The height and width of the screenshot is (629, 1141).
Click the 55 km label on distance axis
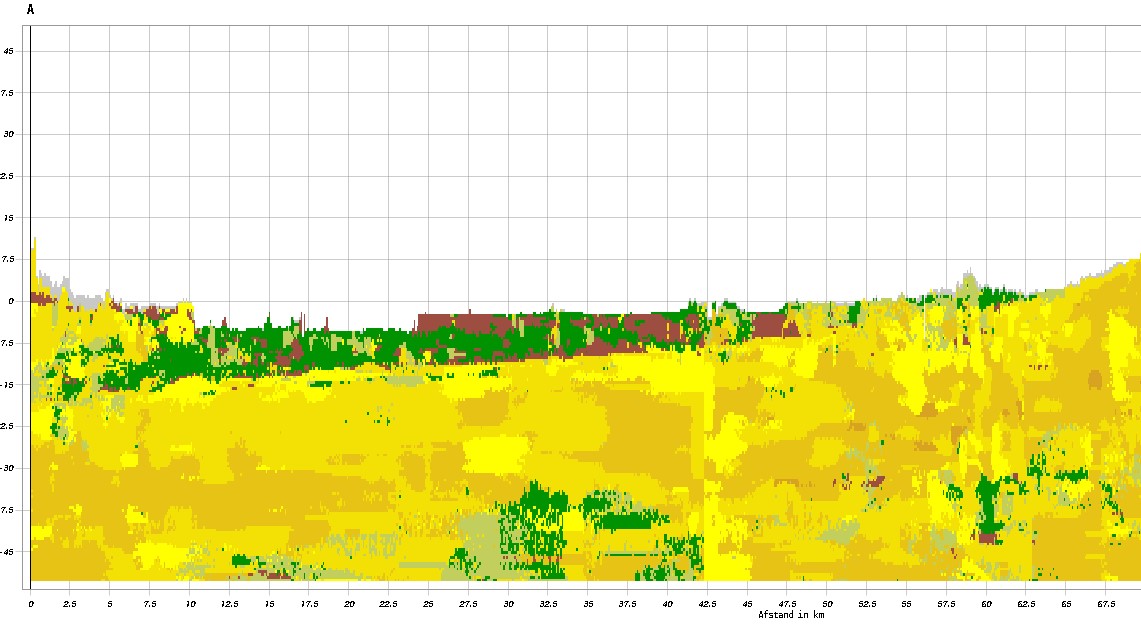coord(906,605)
